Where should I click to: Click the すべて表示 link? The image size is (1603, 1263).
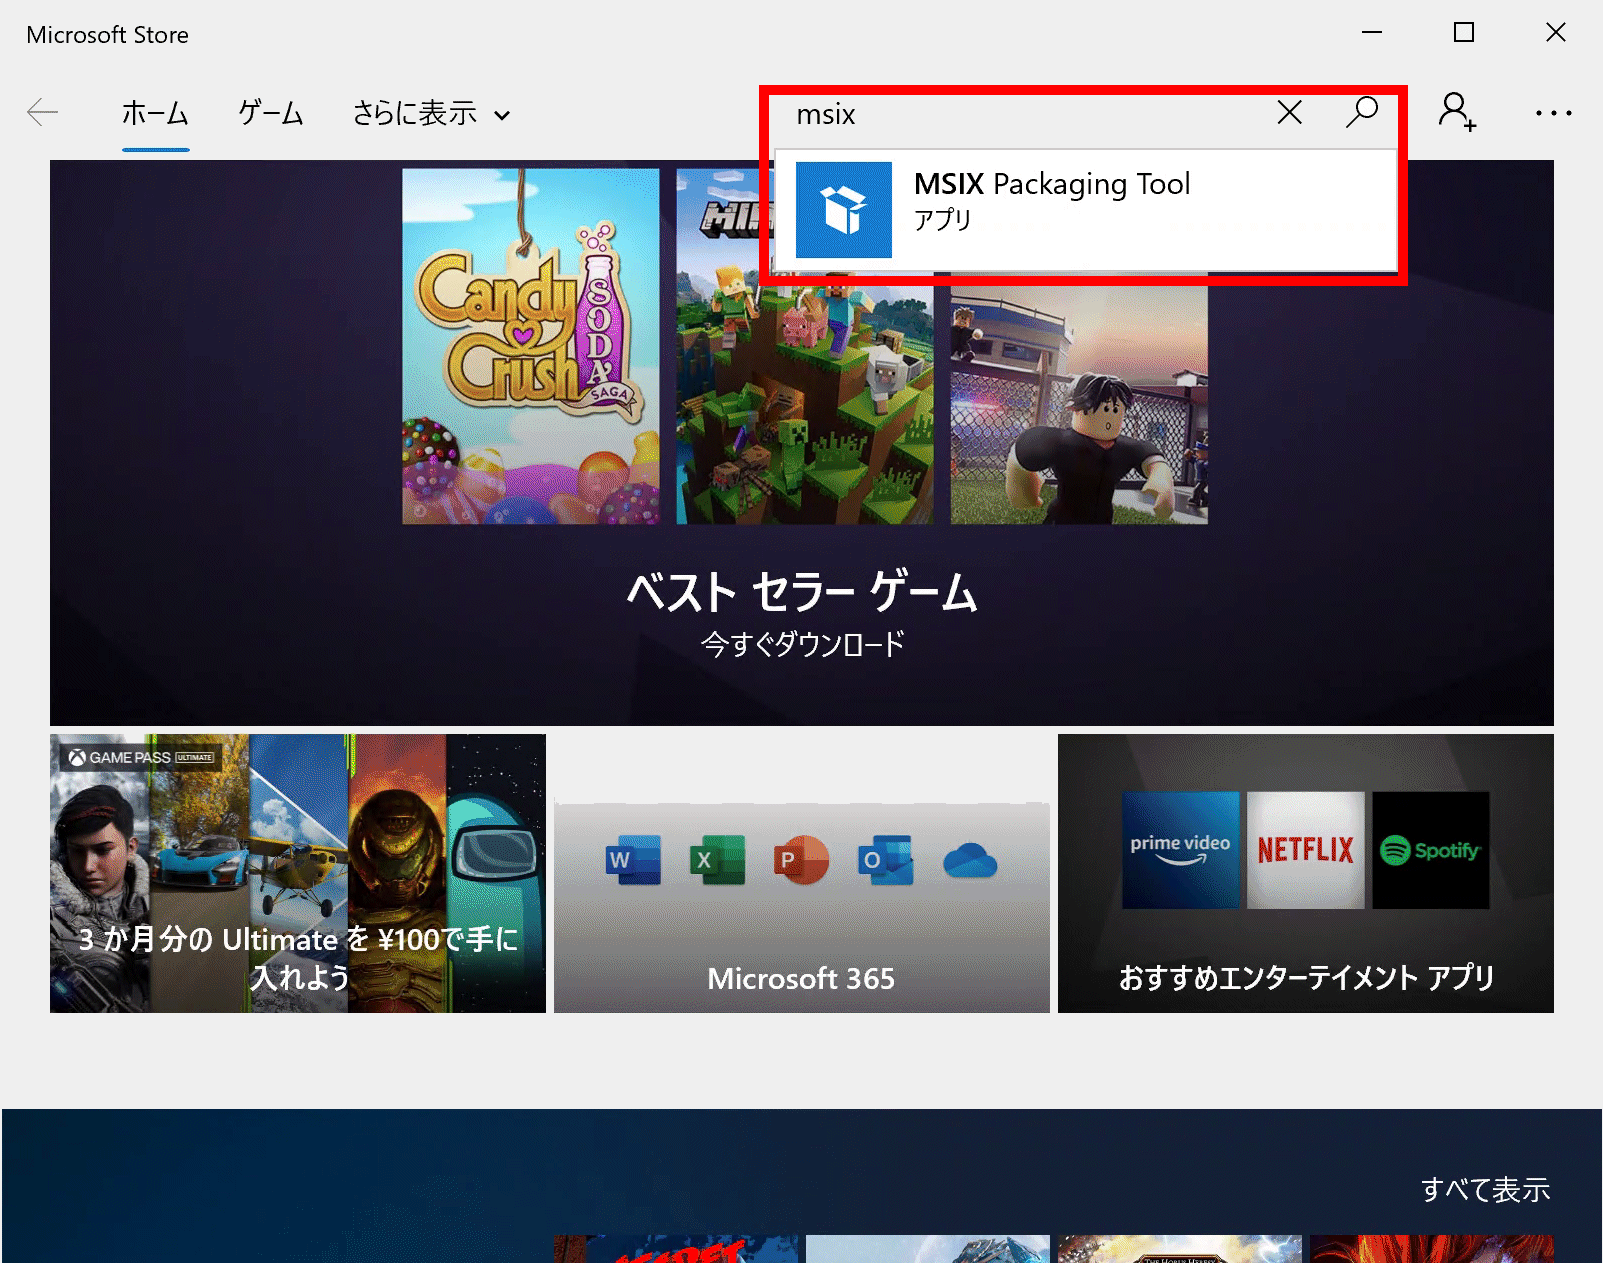point(1485,1189)
